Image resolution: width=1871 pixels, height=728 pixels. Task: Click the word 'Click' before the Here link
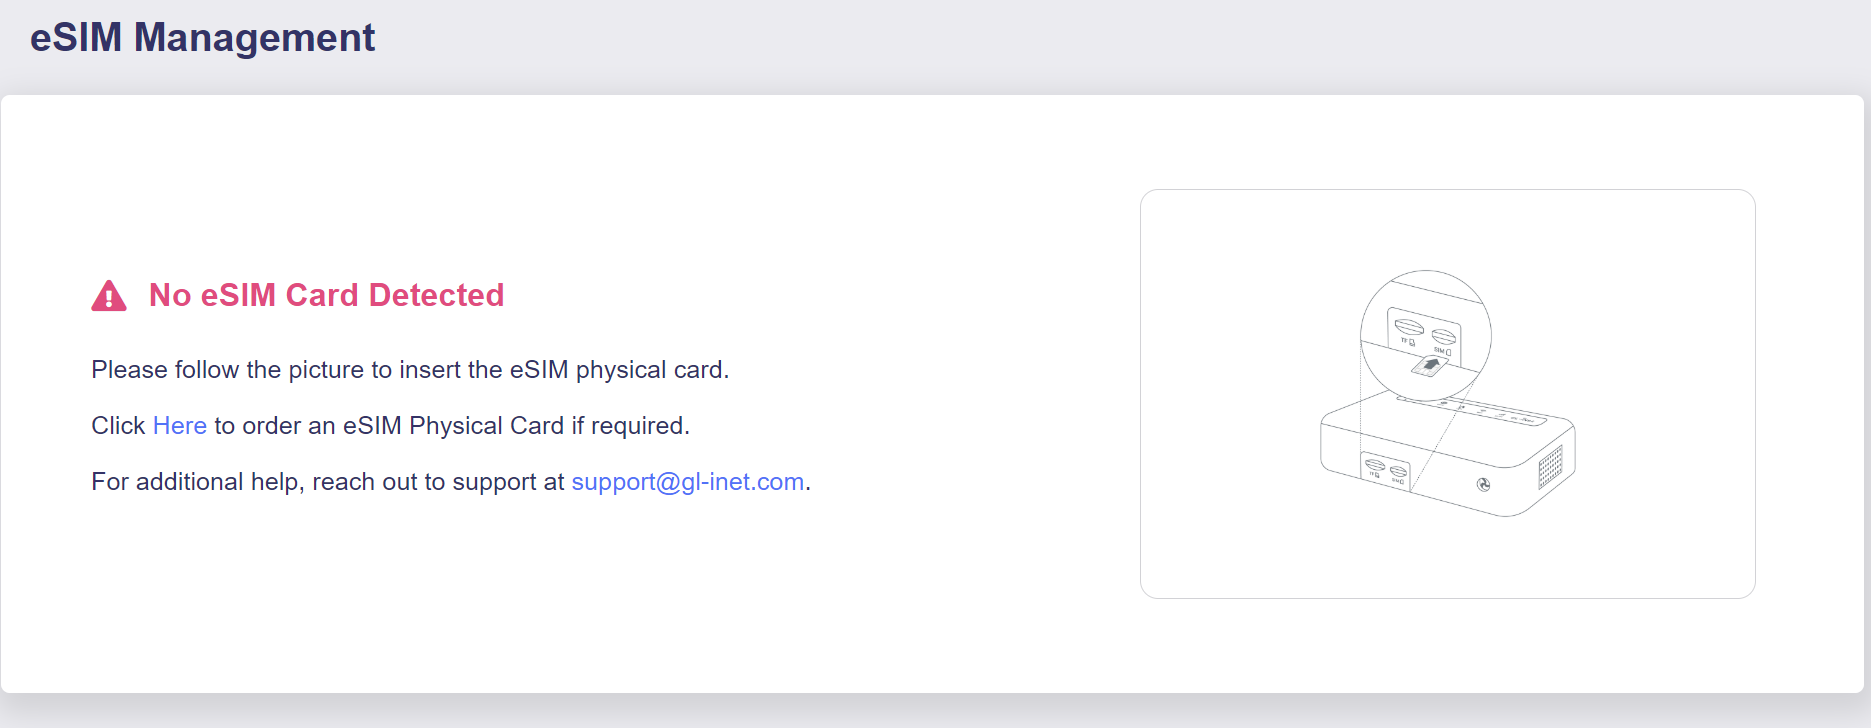[118, 426]
